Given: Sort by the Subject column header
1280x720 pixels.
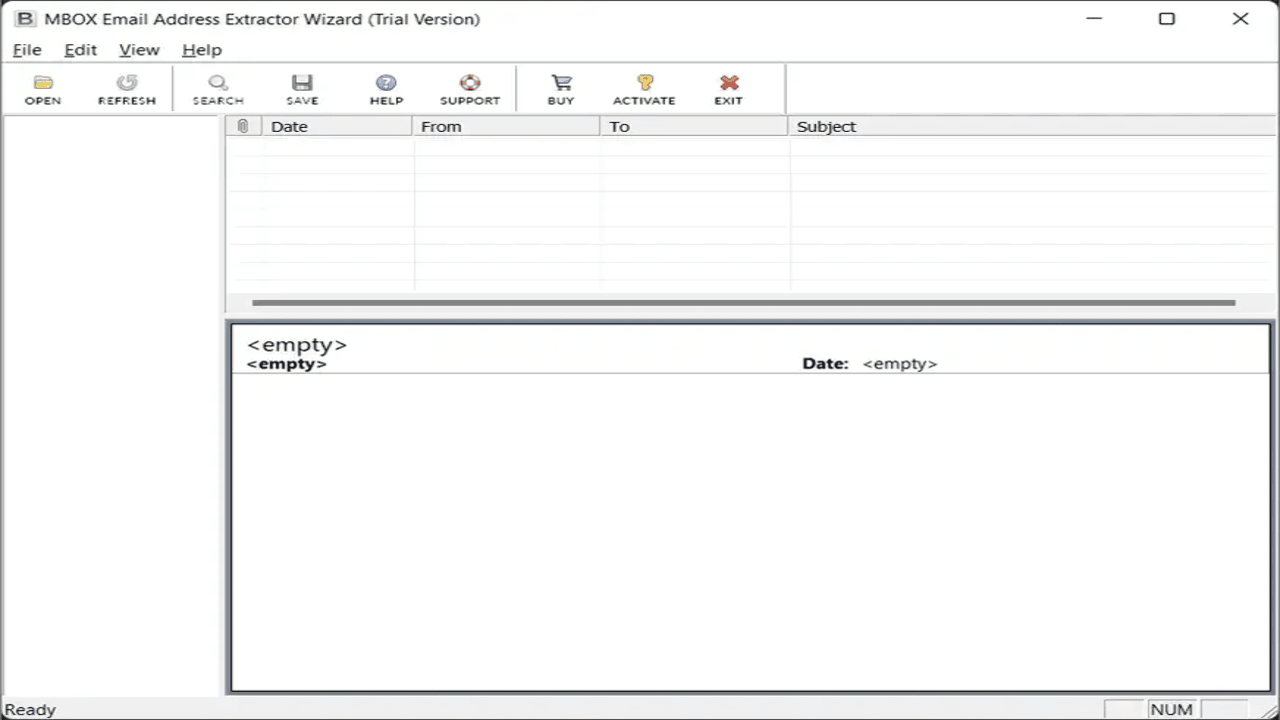Looking at the screenshot, I should pyautogui.click(x=1032, y=126).
